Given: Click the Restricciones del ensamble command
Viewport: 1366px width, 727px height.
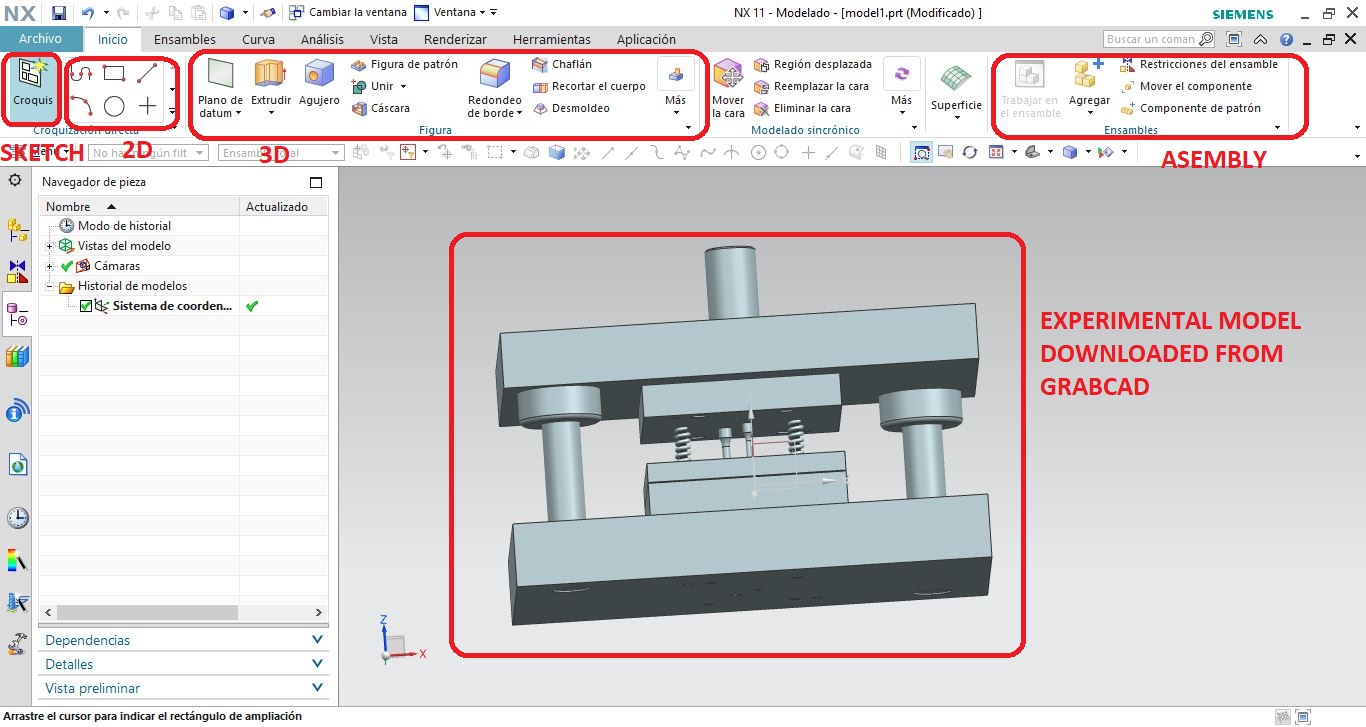Looking at the screenshot, I should (x=1199, y=64).
